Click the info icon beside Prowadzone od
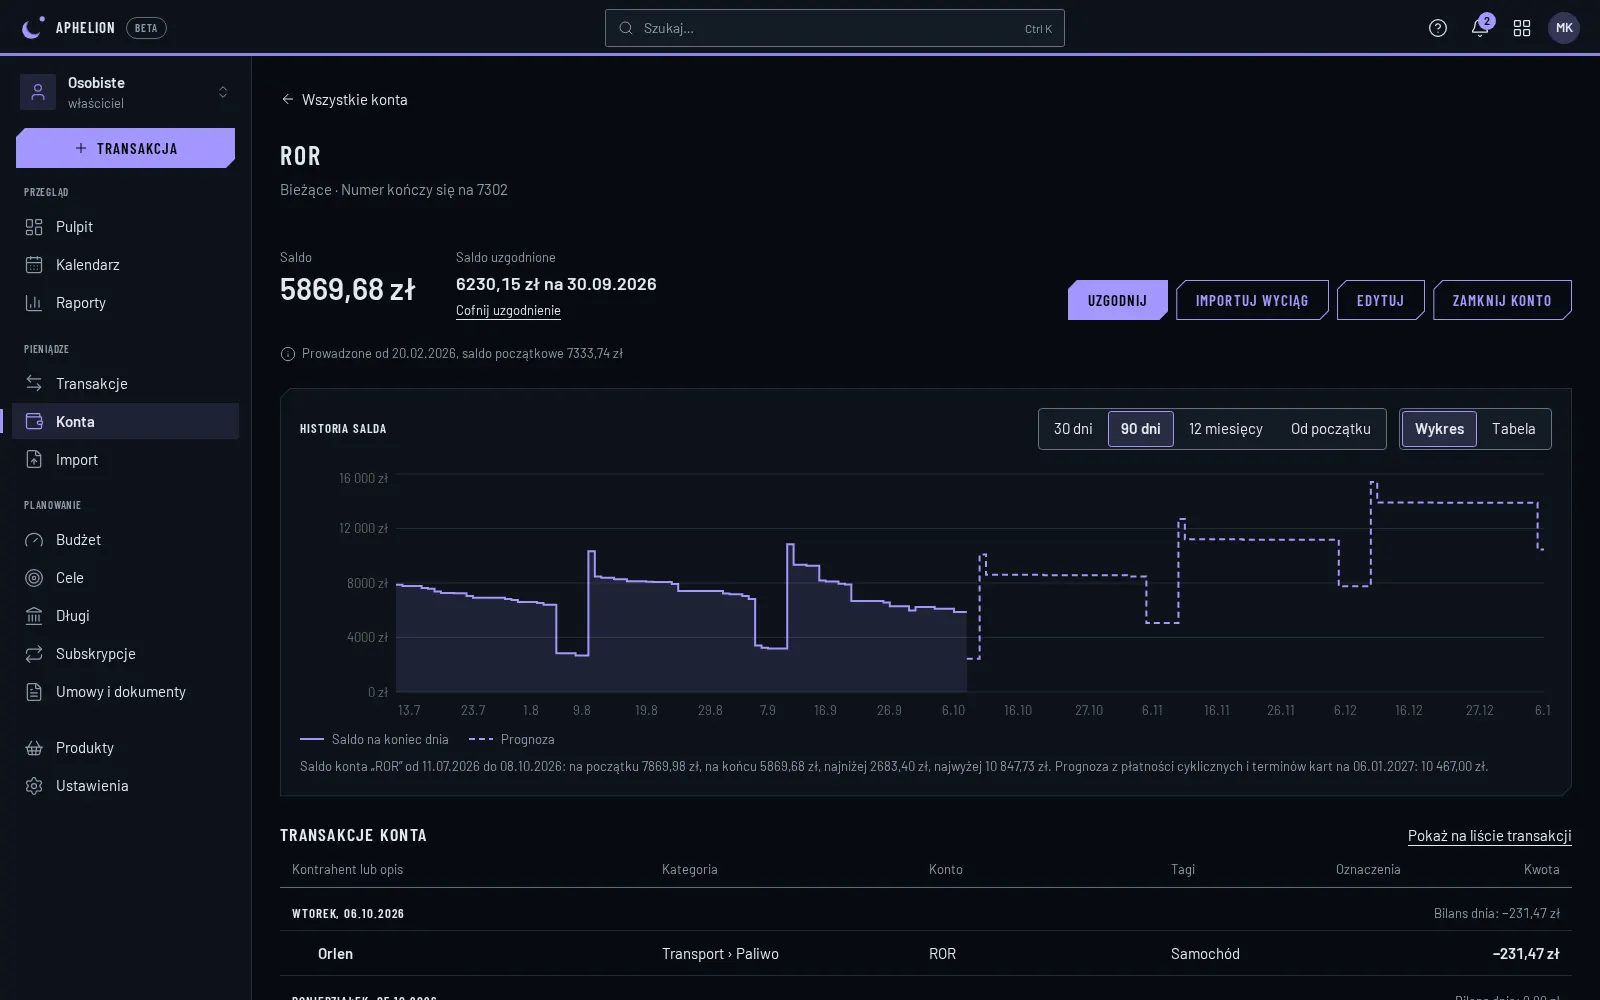This screenshot has width=1600, height=1000. (288, 354)
